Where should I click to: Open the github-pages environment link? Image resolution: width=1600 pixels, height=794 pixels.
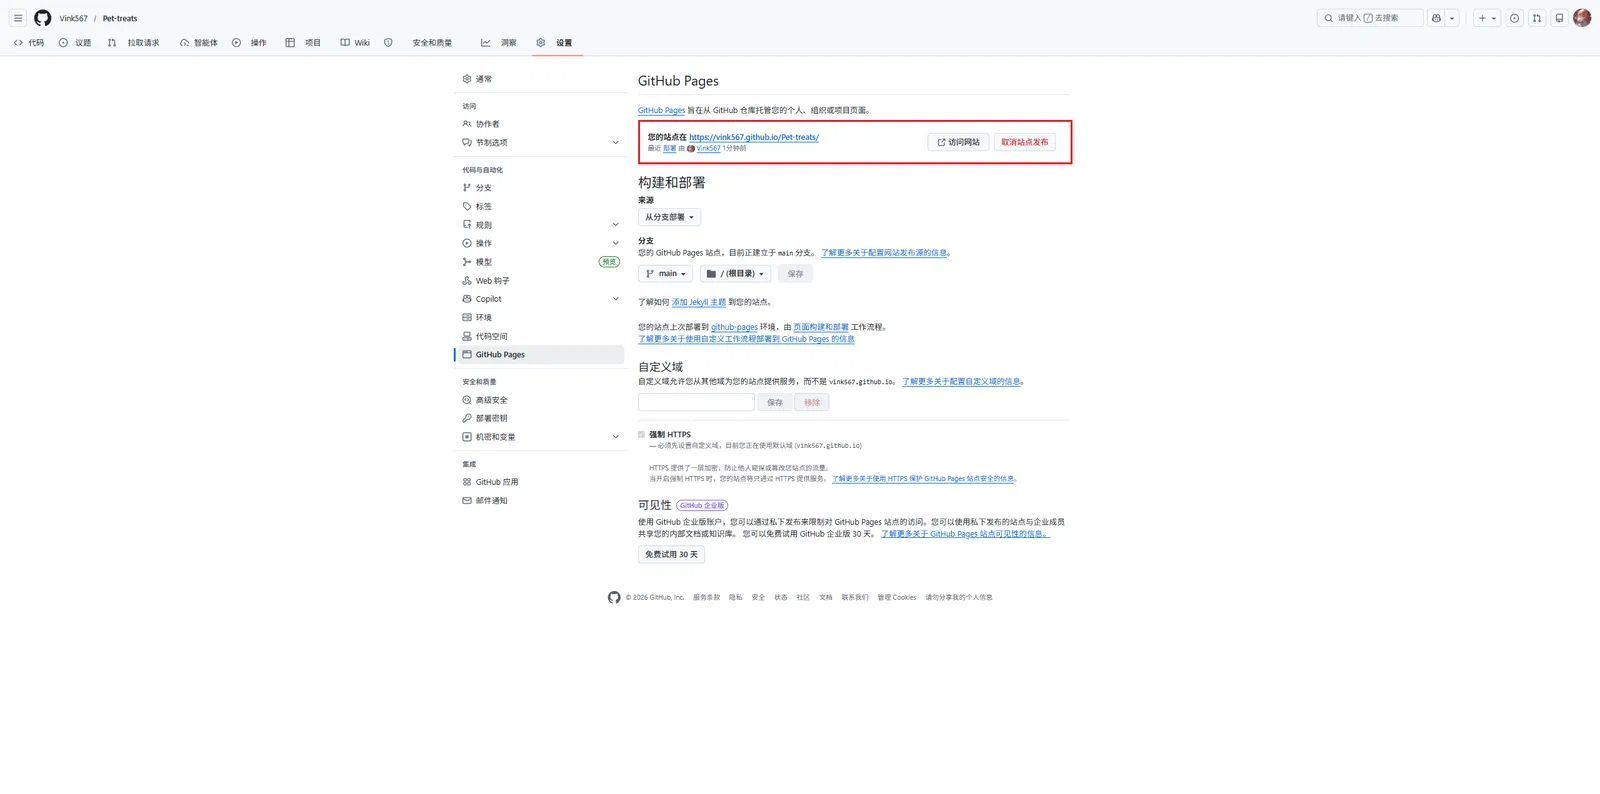pos(734,327)
